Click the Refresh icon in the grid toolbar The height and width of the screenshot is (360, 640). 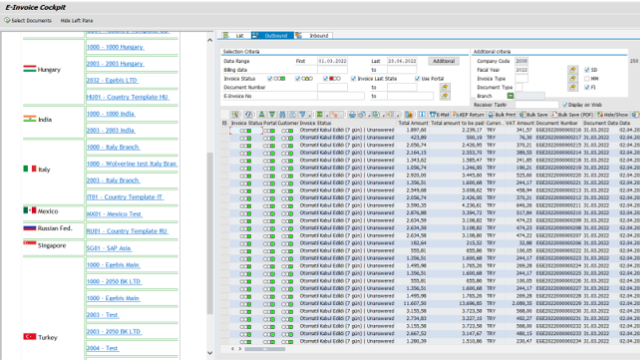pos(248,115)
